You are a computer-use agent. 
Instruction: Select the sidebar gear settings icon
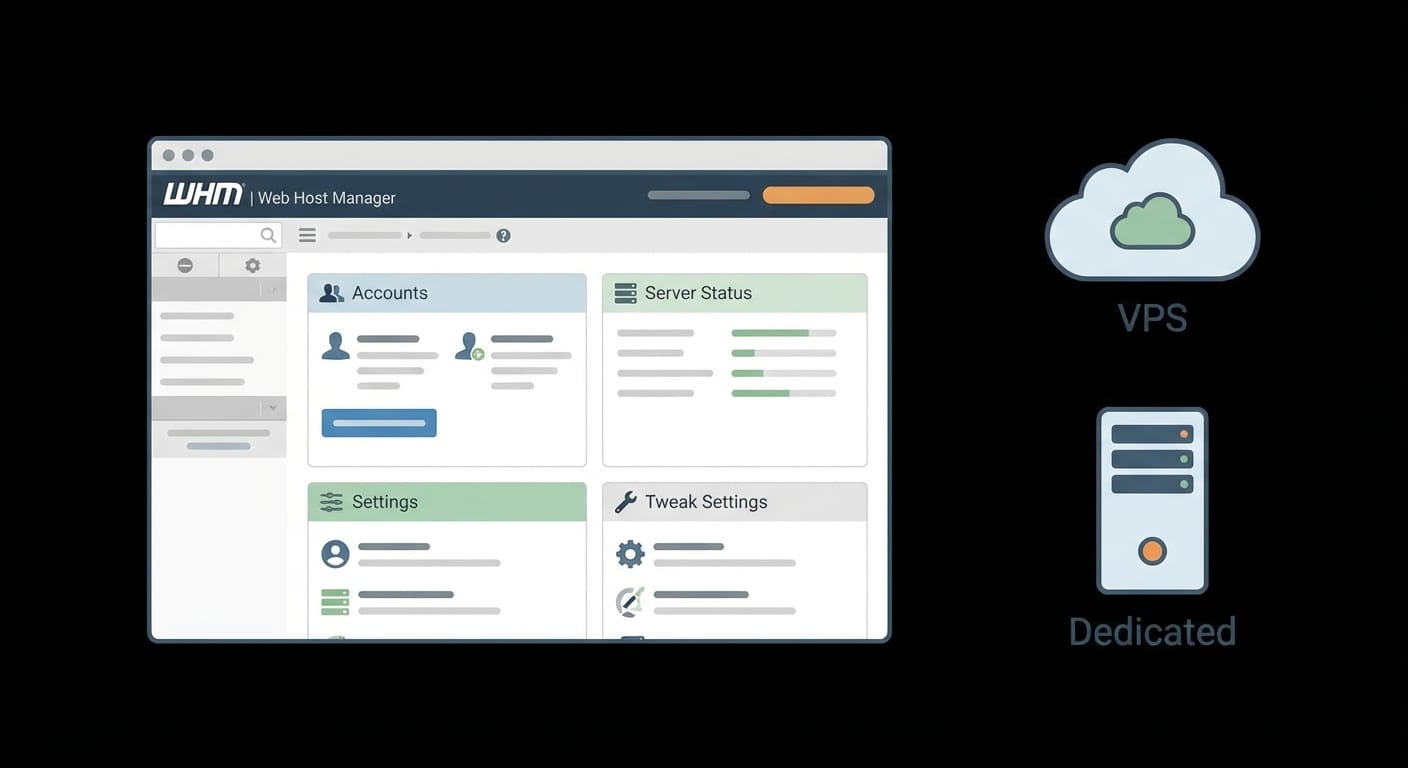tap(251, 265)
